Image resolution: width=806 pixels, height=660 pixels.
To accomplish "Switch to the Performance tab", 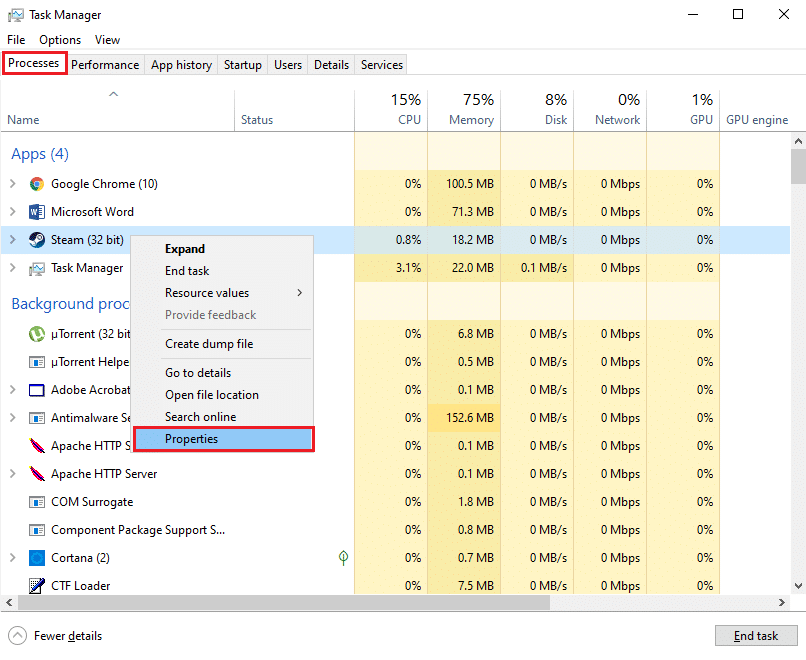I will coord(105,65).
